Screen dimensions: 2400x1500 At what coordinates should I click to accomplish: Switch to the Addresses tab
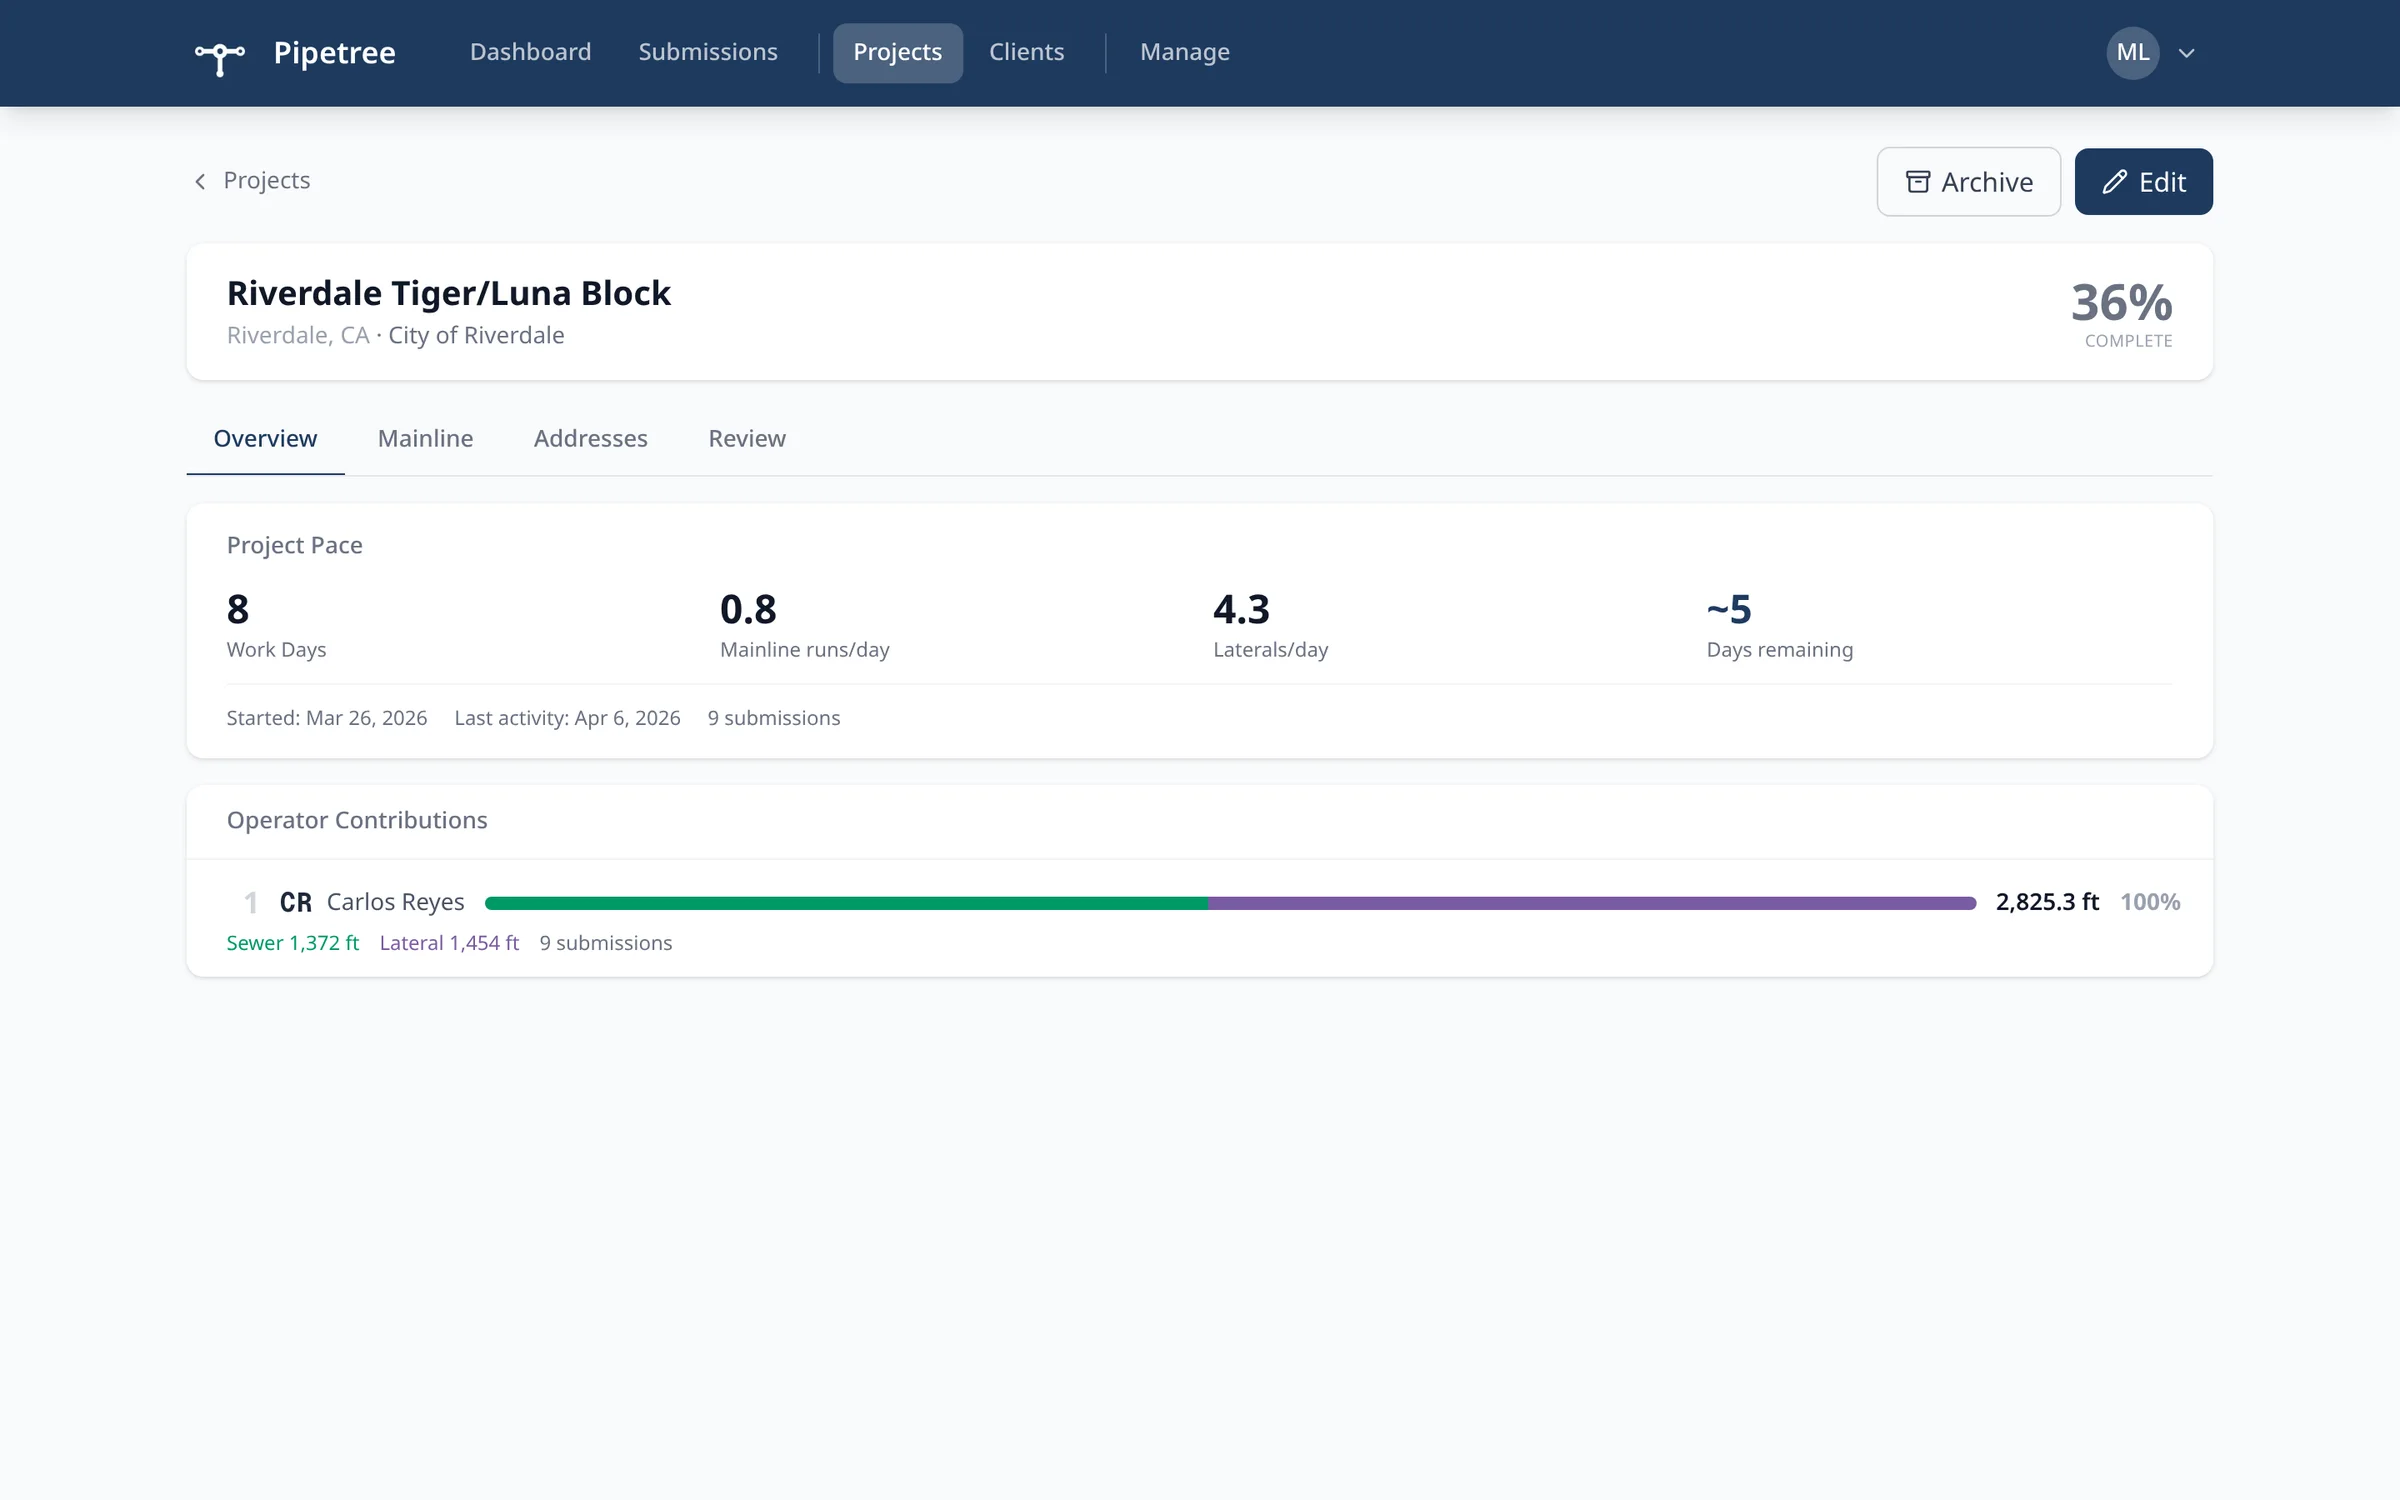(x=590, y=438)
